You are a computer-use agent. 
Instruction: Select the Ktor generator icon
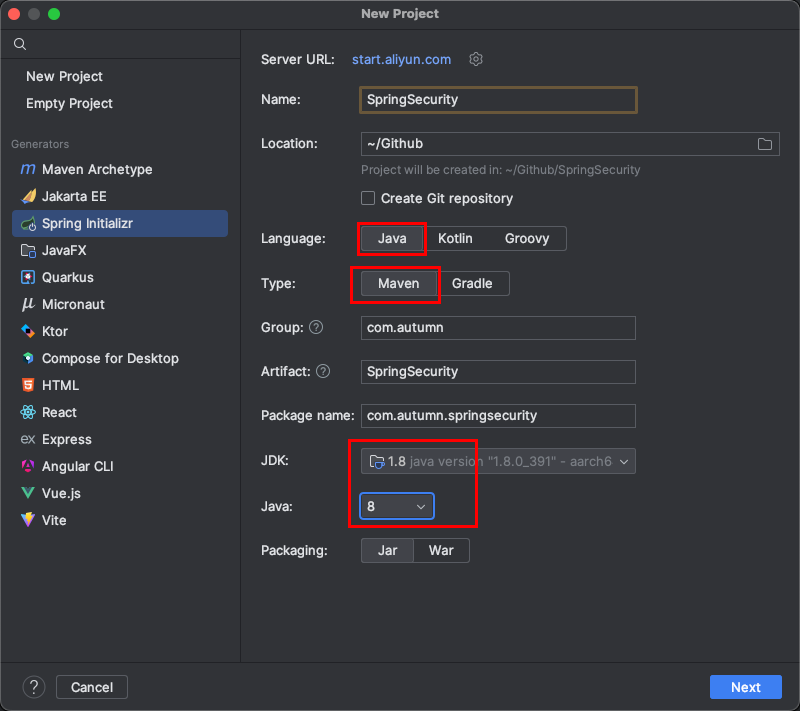[28, 332]
